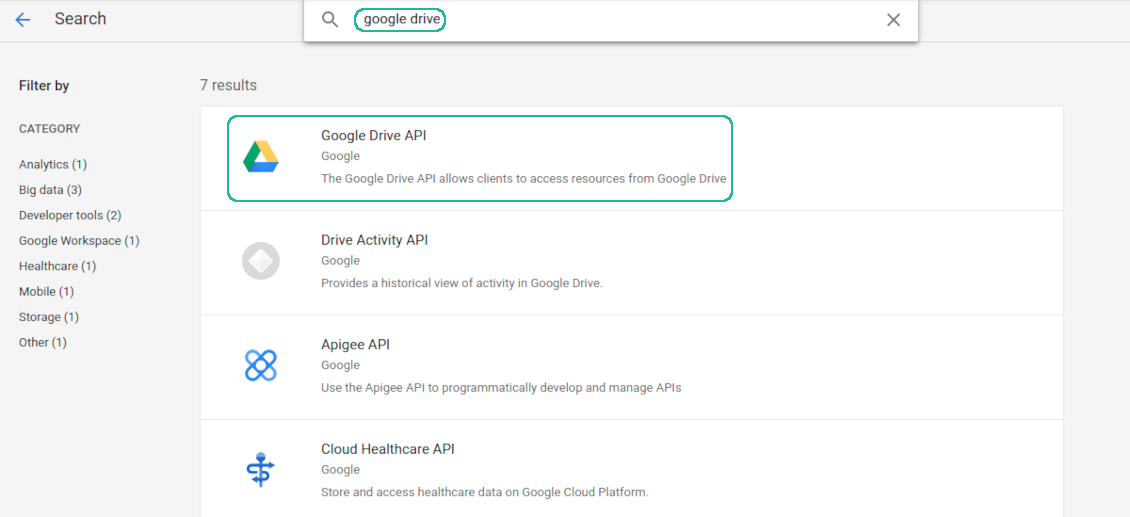
Task: Clear the search field with X icon
Action: point(893,20)
